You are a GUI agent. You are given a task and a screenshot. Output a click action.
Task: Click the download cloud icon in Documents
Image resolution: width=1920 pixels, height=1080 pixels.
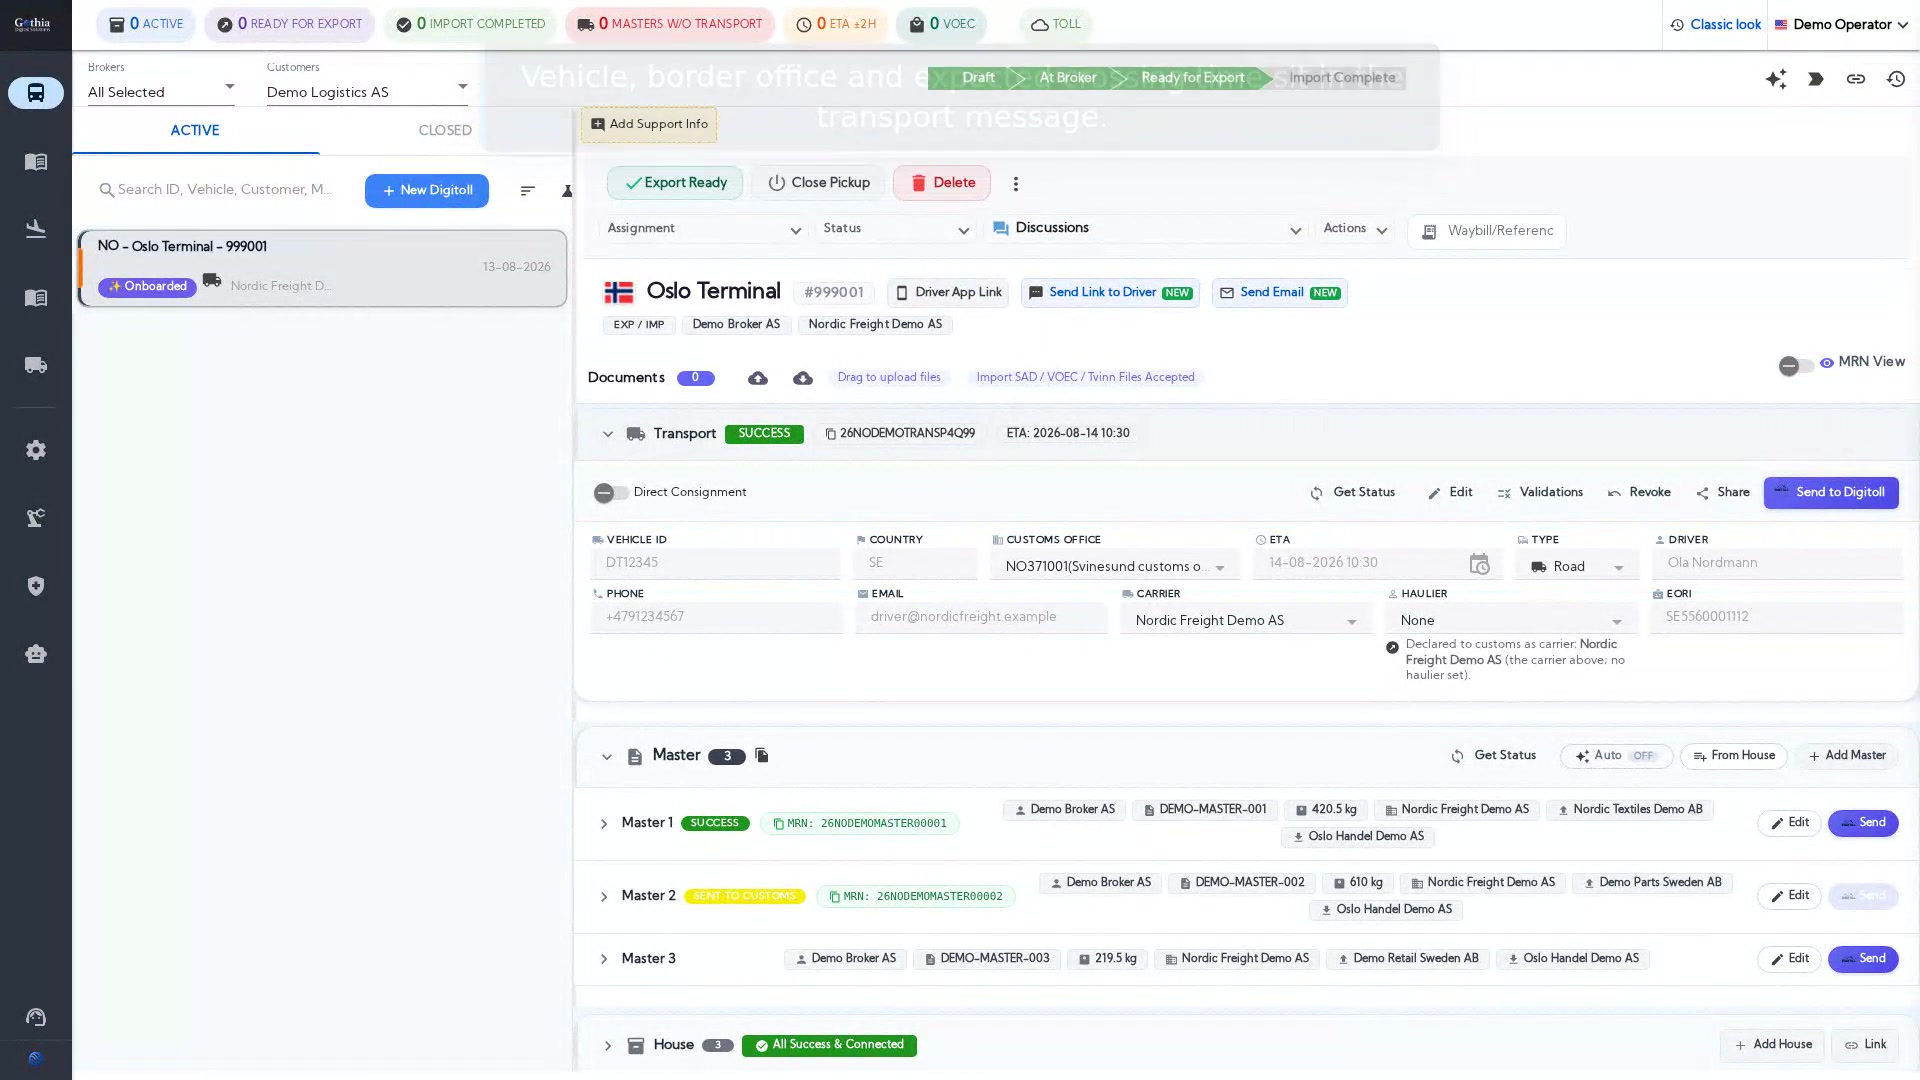point(803,378)
